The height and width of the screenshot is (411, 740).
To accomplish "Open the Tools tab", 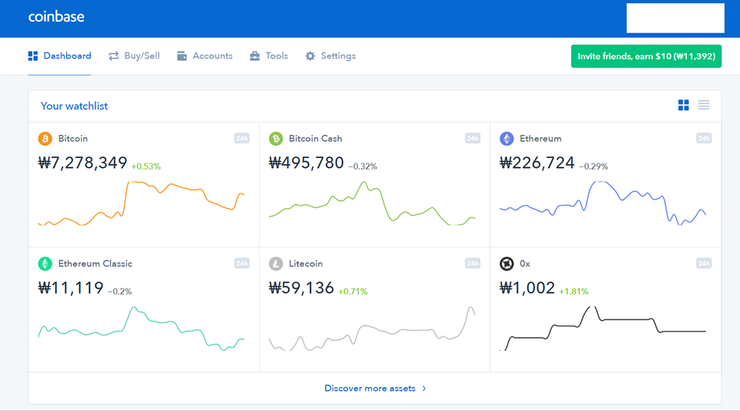I will point(269,56).
